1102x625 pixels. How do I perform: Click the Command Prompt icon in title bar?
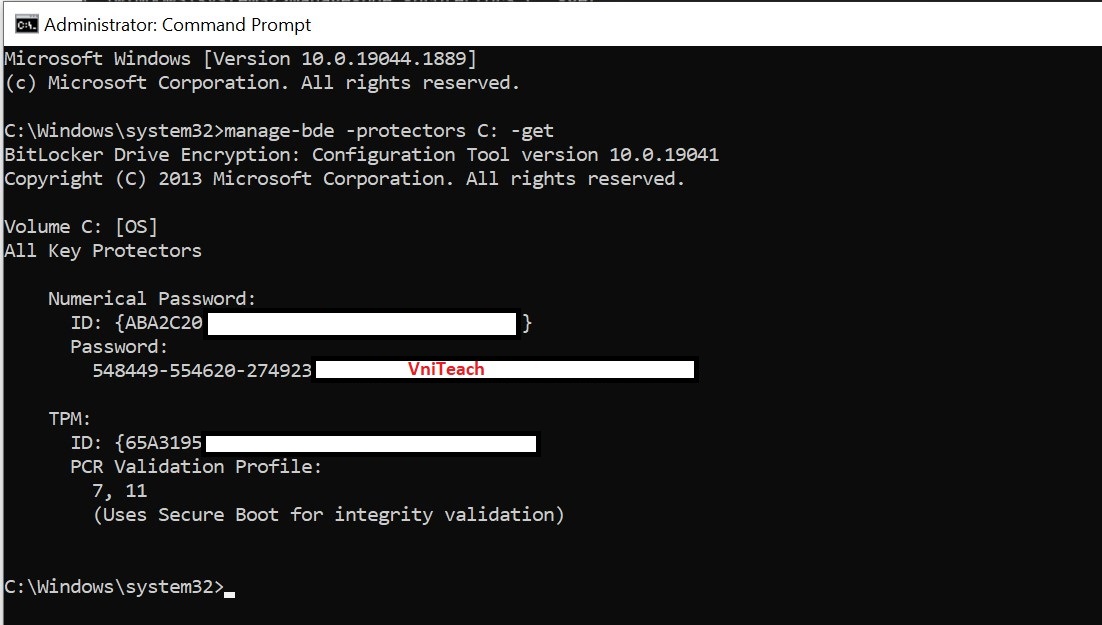coord(26,24)
